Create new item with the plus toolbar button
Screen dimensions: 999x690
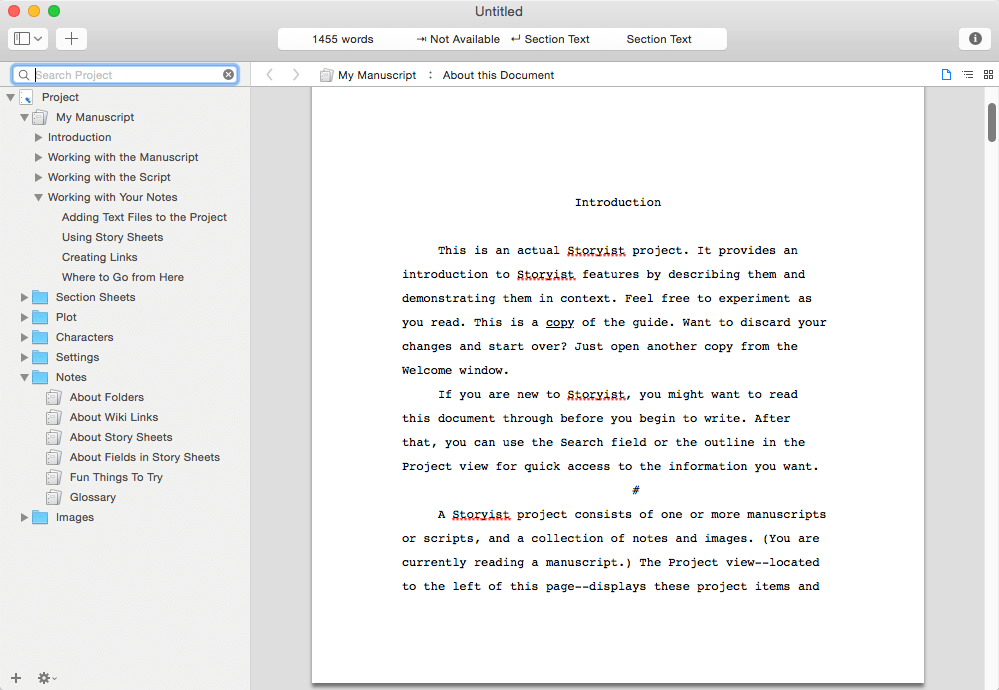[x=70, y=38]
